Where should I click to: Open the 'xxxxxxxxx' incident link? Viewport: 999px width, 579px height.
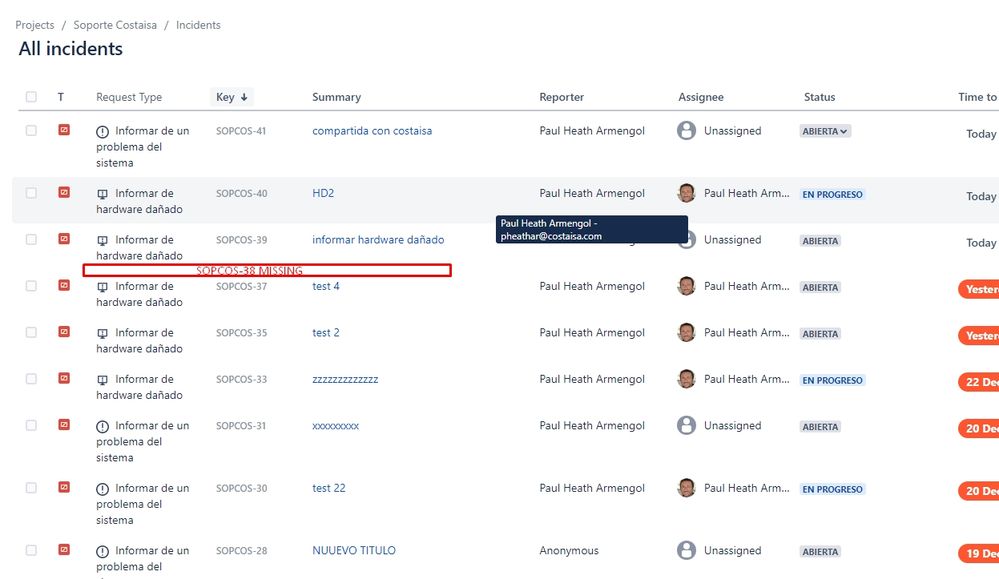coord(336,425)
